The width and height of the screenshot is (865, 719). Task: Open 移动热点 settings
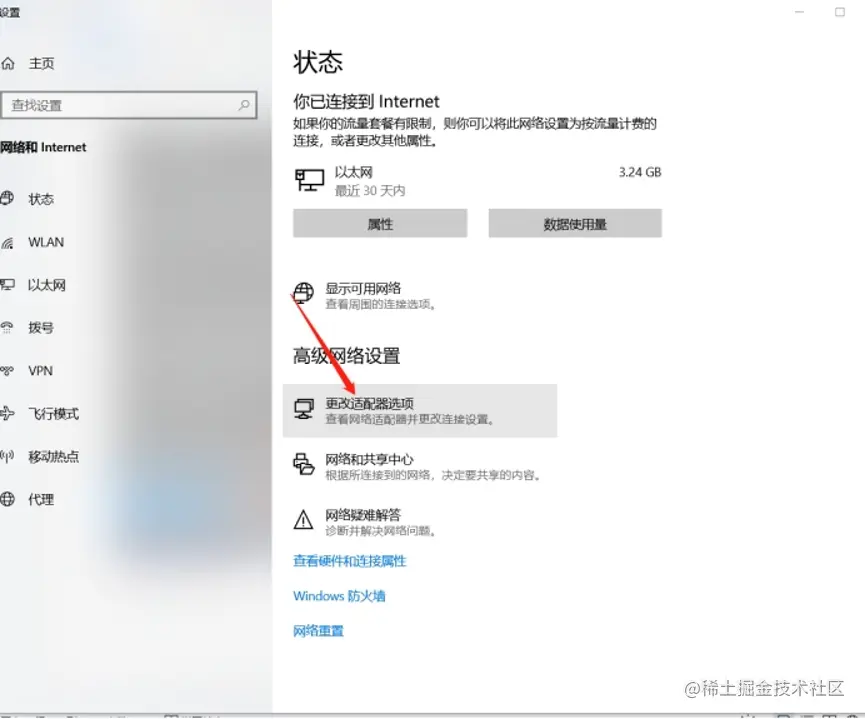pos(54,456)
